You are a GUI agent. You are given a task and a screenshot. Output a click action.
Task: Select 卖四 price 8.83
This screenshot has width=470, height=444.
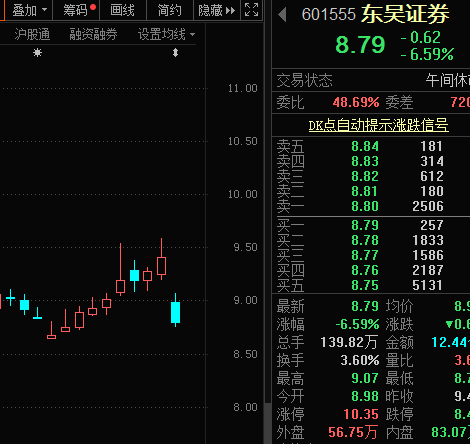coord(365,161)
